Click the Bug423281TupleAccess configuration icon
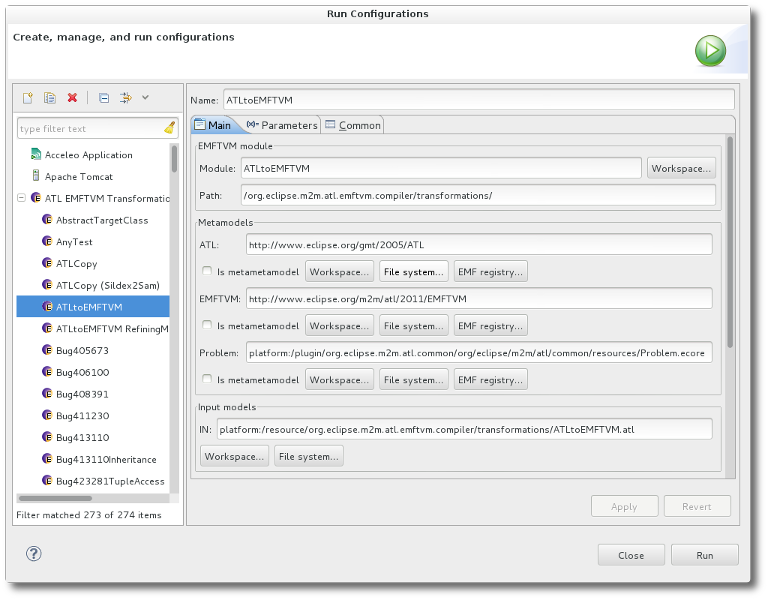This screenshot has width=768, height=600. tap(47, 480)
